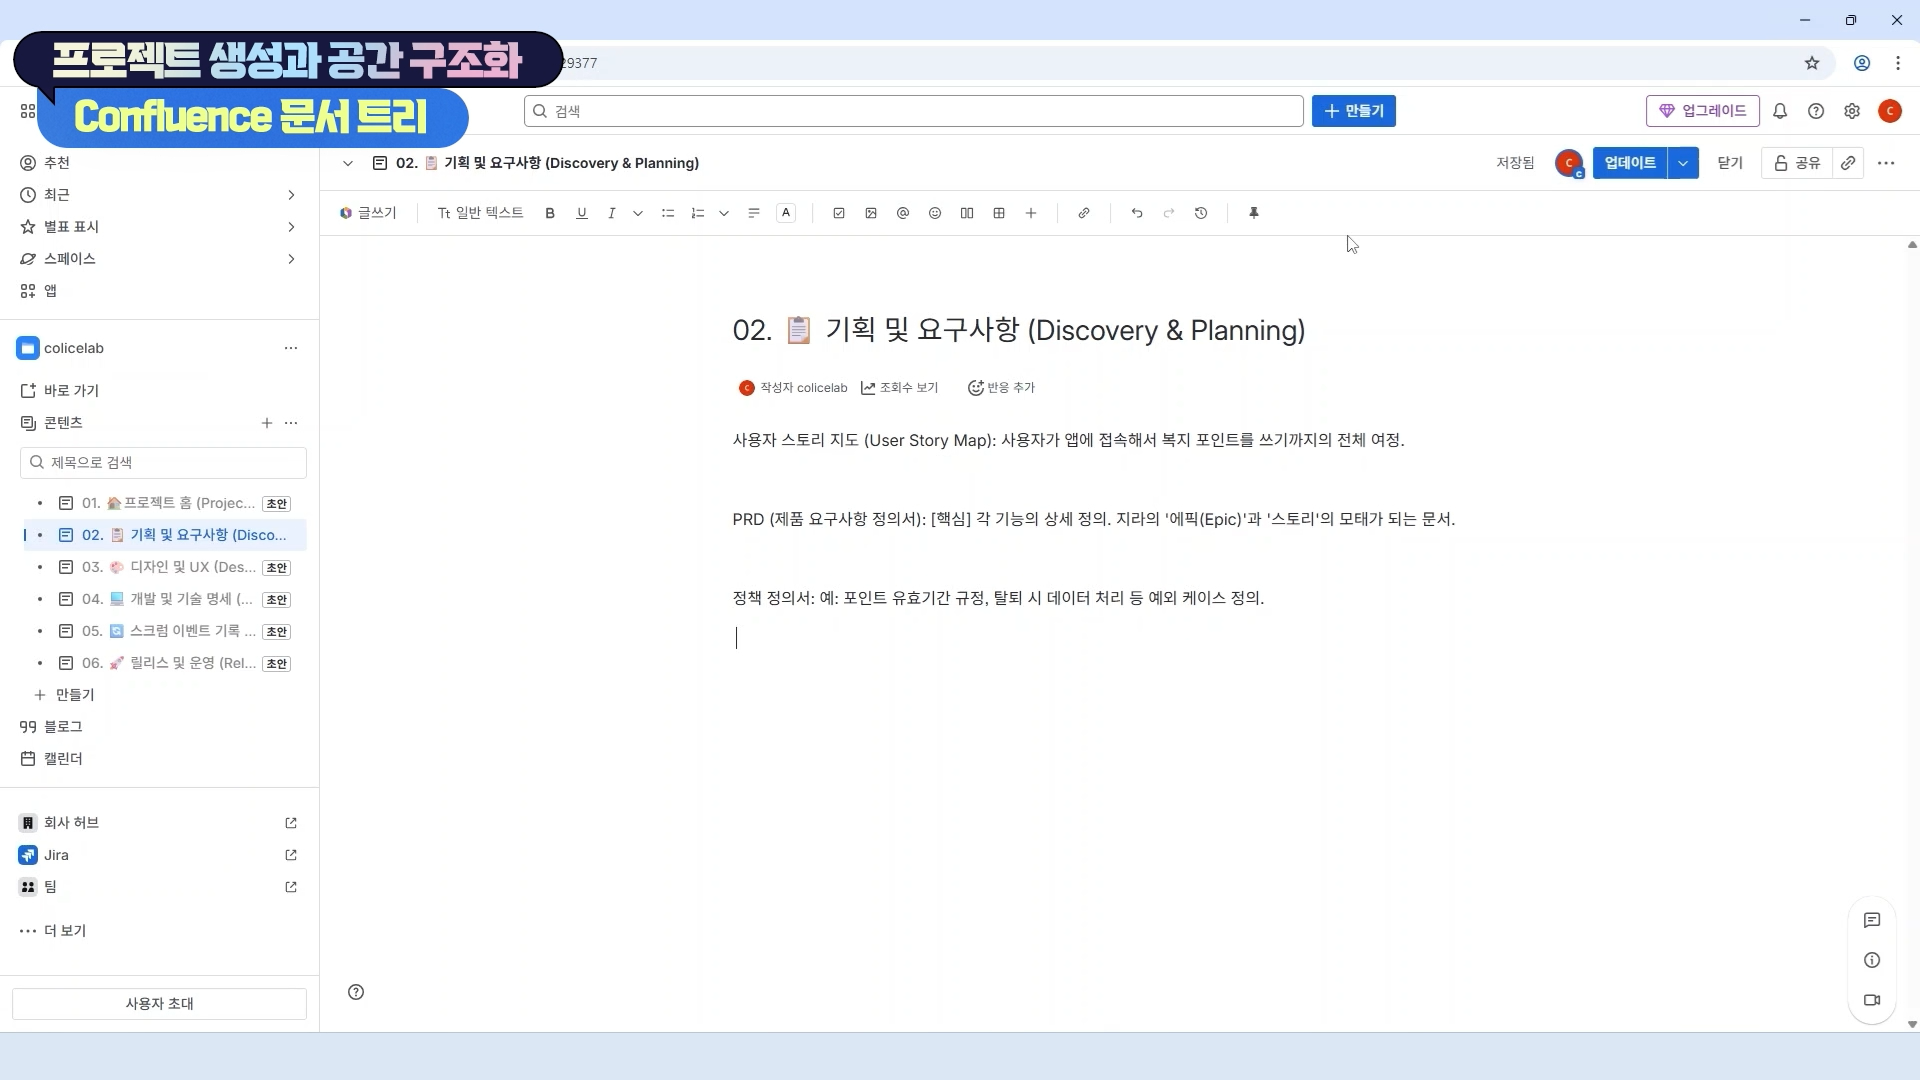This screenshot has height=1080, width=1920.
Task: Open the 일반 텍스트 text style dropdown
Action: pos(481,213)
